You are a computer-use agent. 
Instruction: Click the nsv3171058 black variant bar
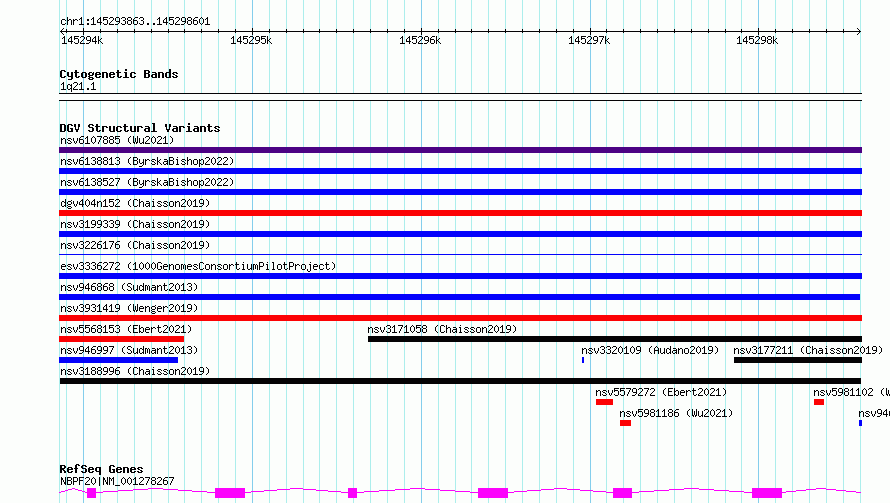(x=615, y=339)
